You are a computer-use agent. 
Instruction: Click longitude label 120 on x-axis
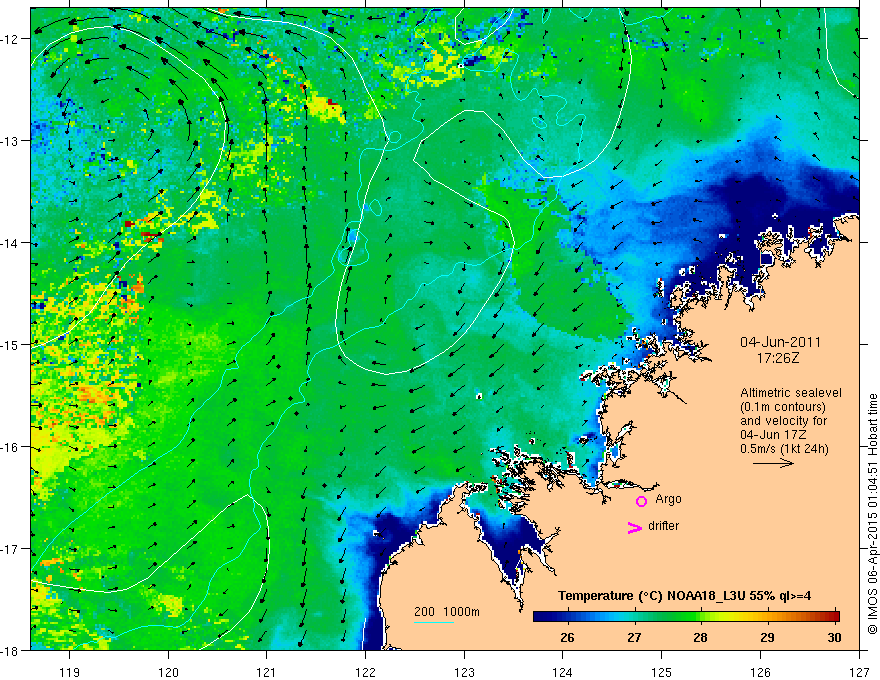click(168, 672)
